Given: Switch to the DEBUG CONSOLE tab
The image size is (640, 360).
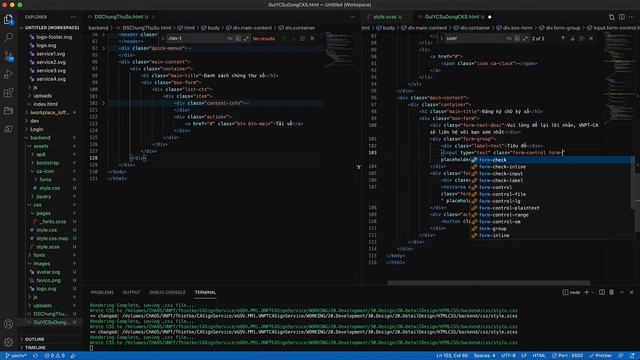Looking at the screenshot, I should point(167,292).
